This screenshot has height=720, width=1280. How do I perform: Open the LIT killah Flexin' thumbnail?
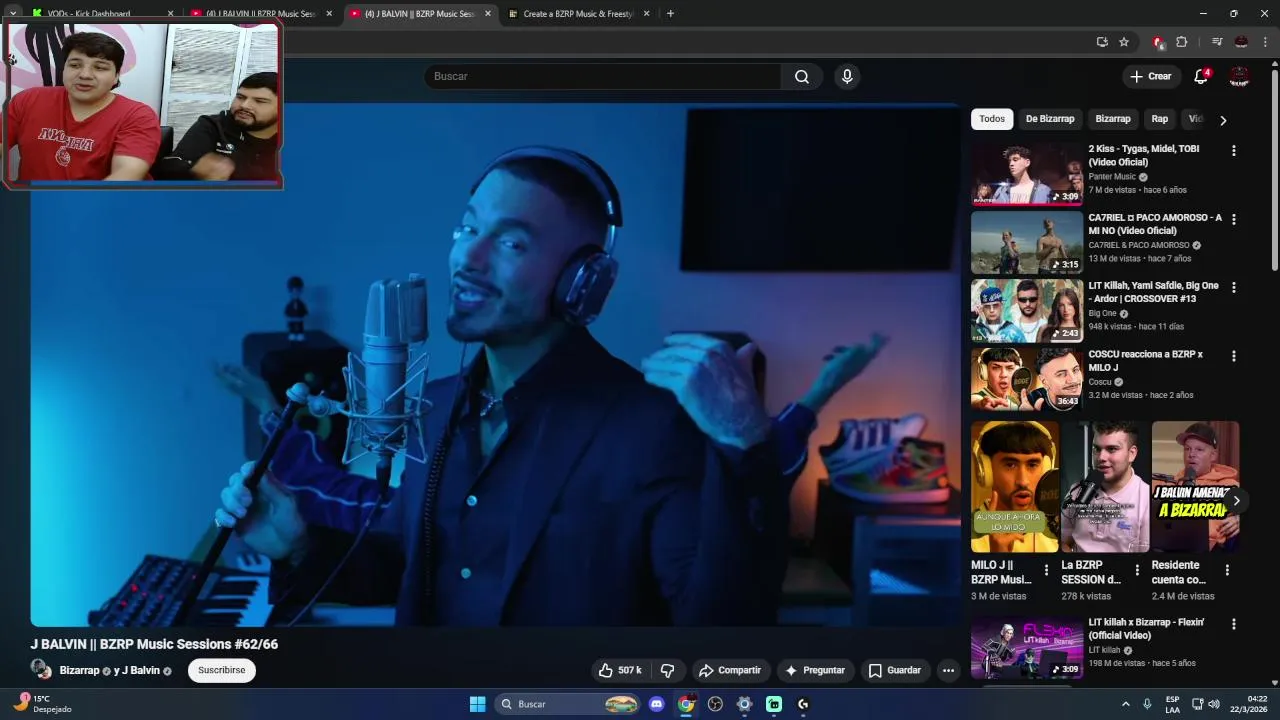point(1027,648)
